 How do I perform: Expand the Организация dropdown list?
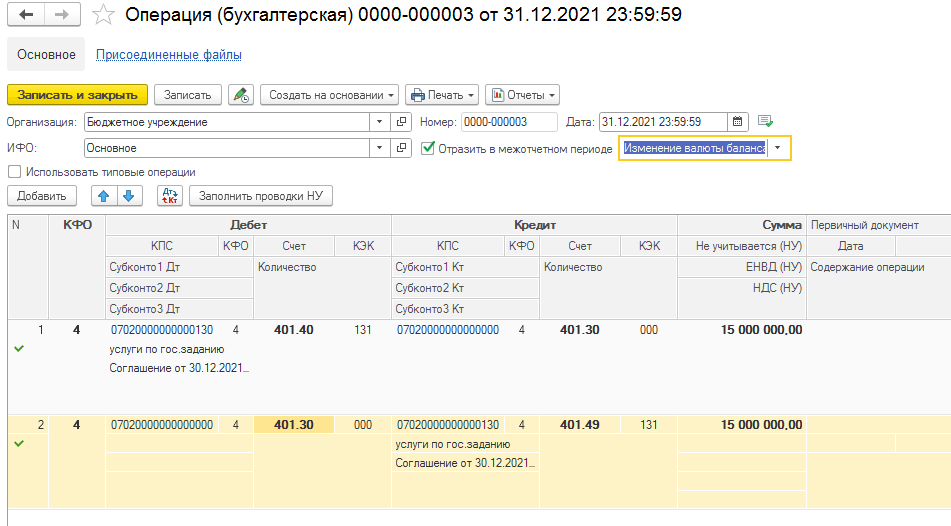coord(379,122)
